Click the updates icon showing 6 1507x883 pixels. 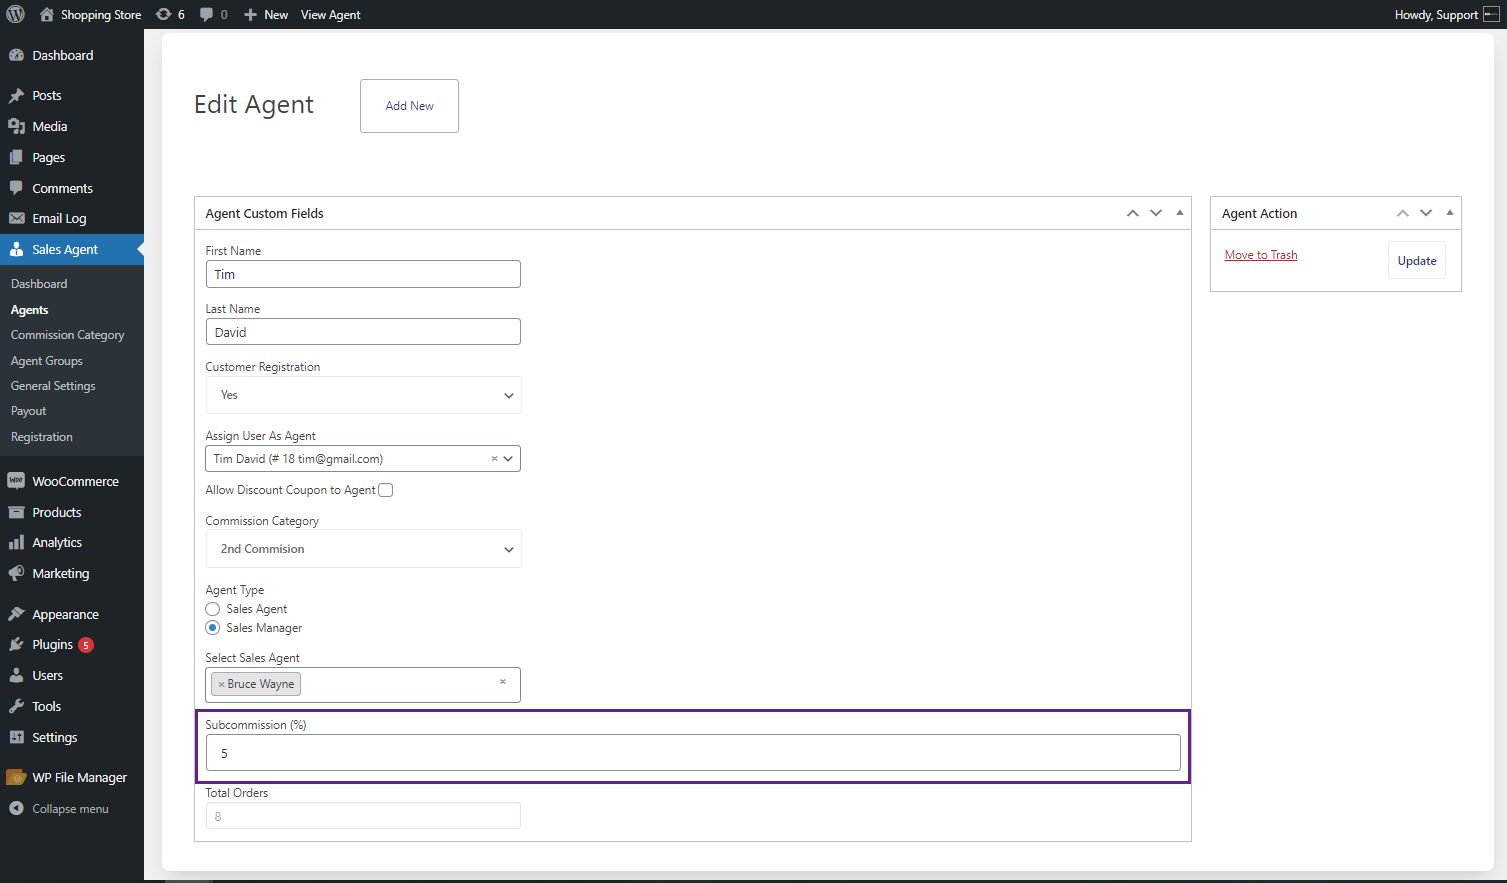[164, 14]
